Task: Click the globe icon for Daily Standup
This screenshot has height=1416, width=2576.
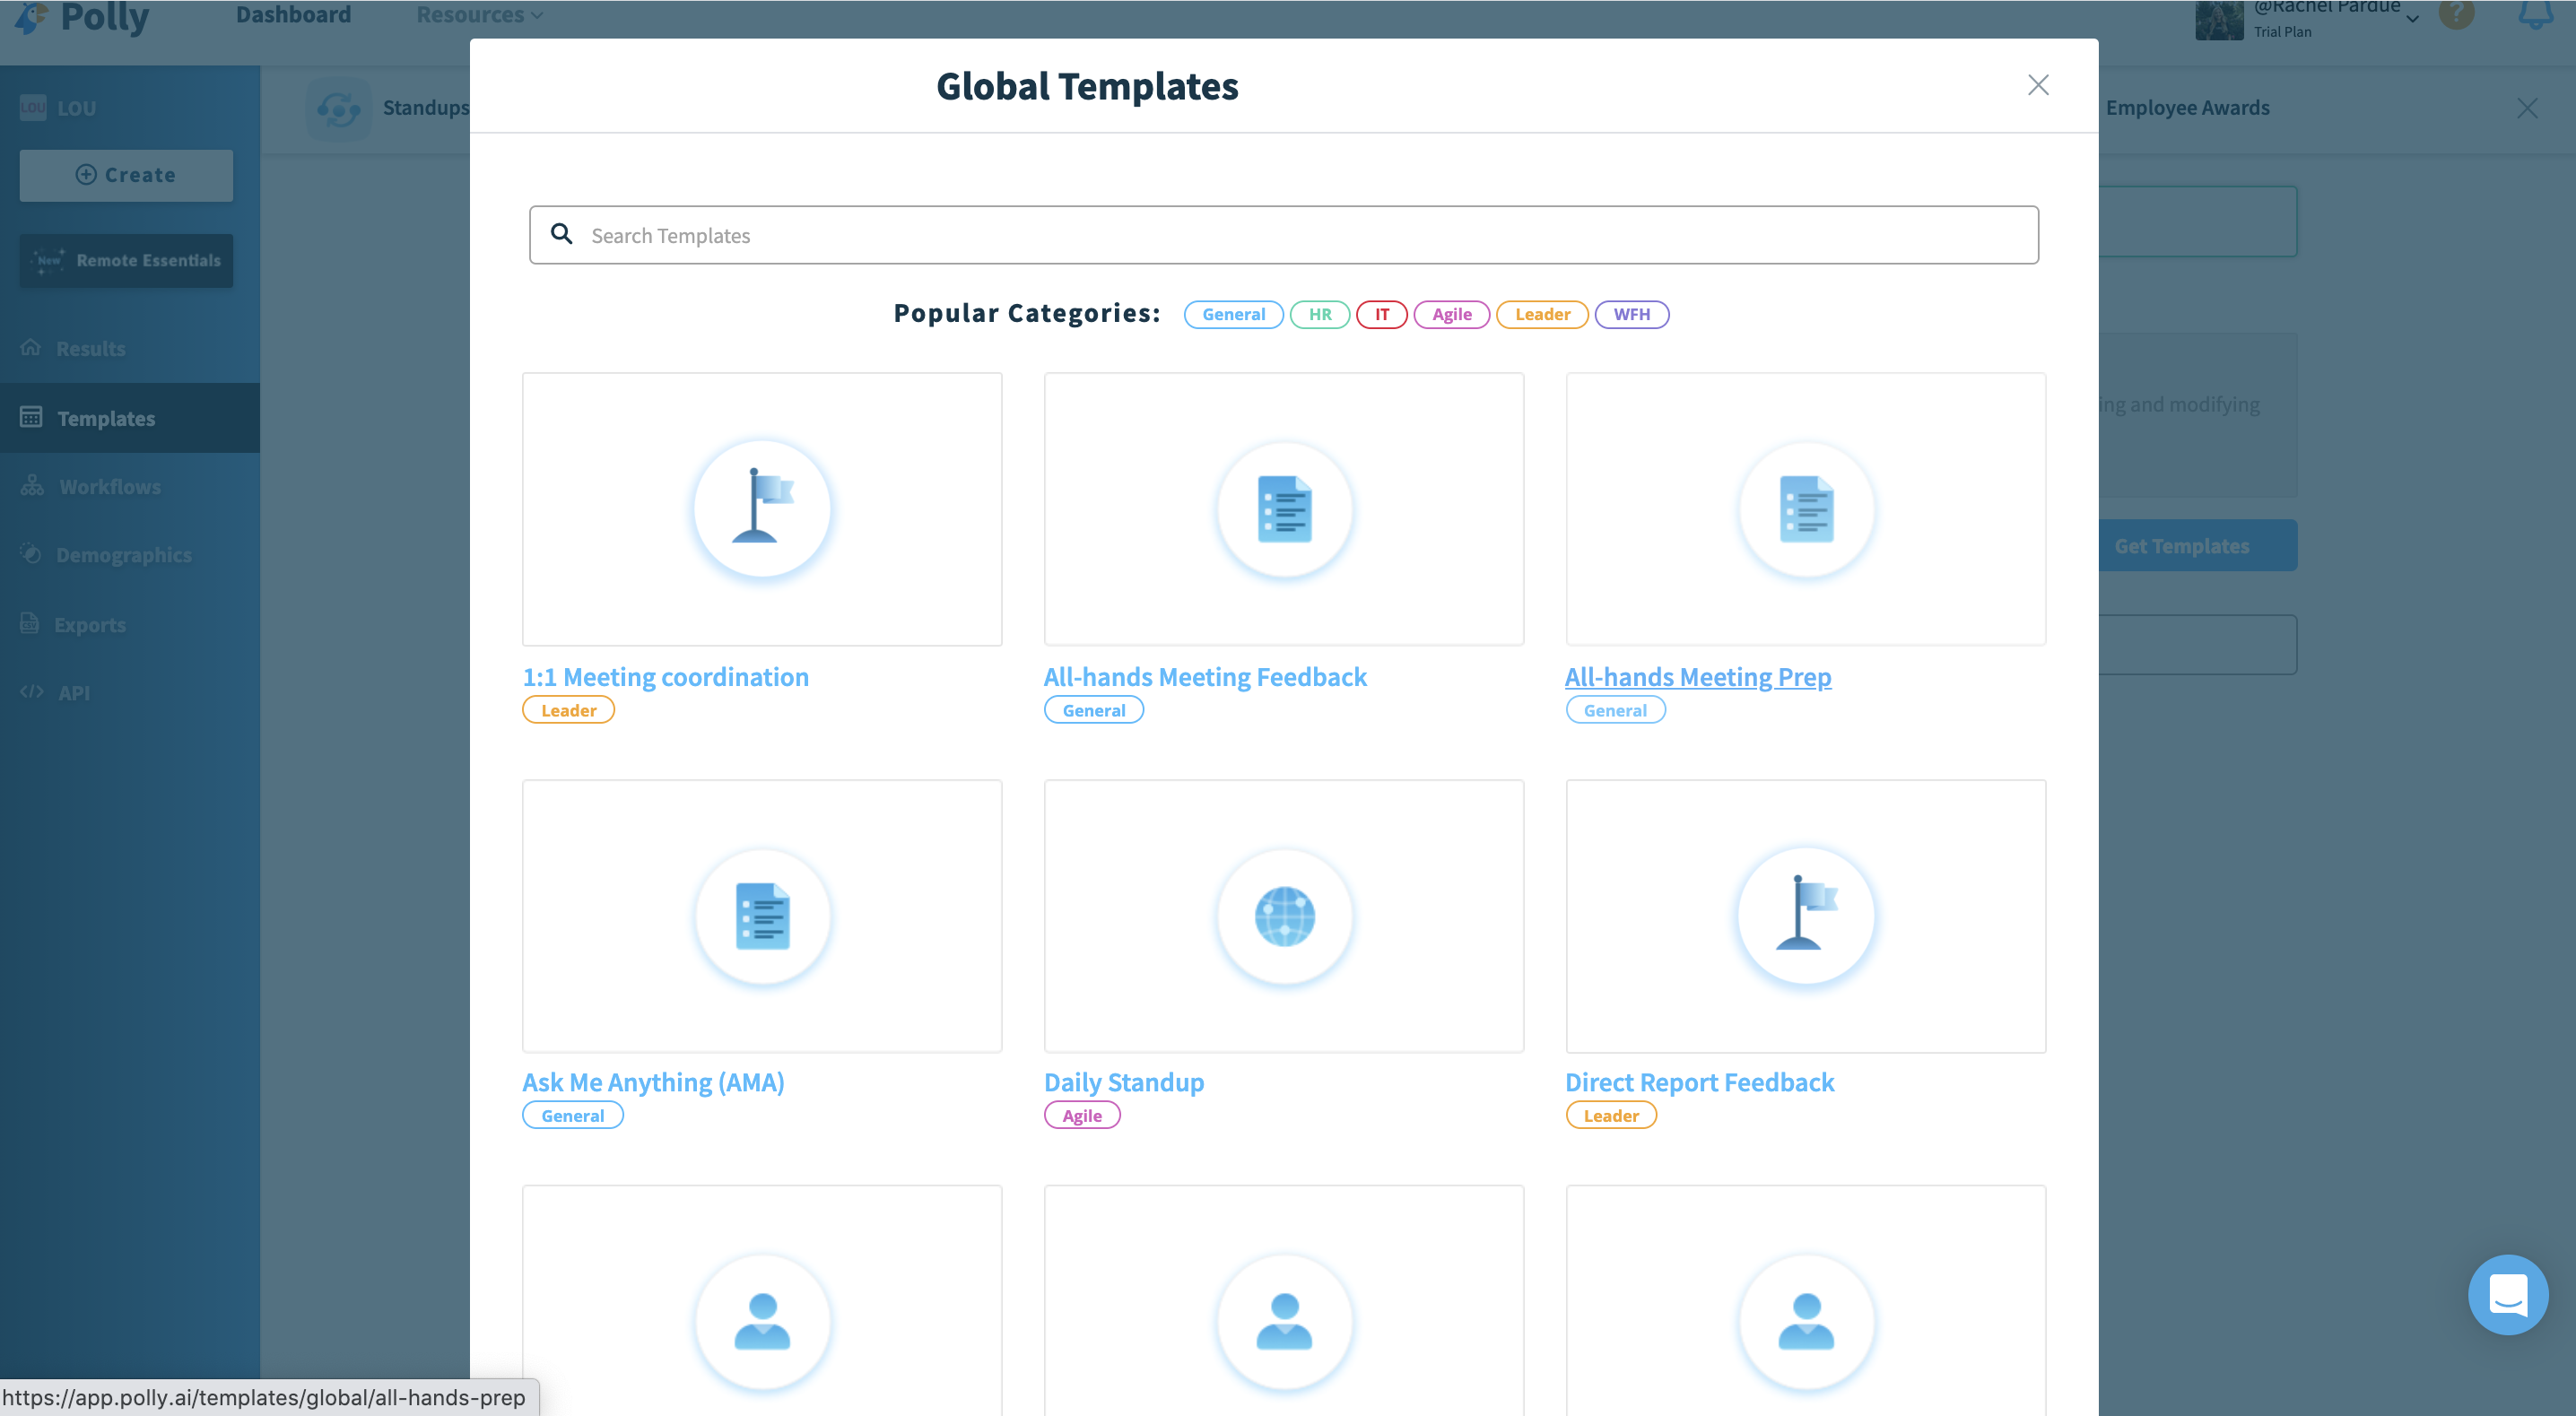Action: [x=1284, y=915]
